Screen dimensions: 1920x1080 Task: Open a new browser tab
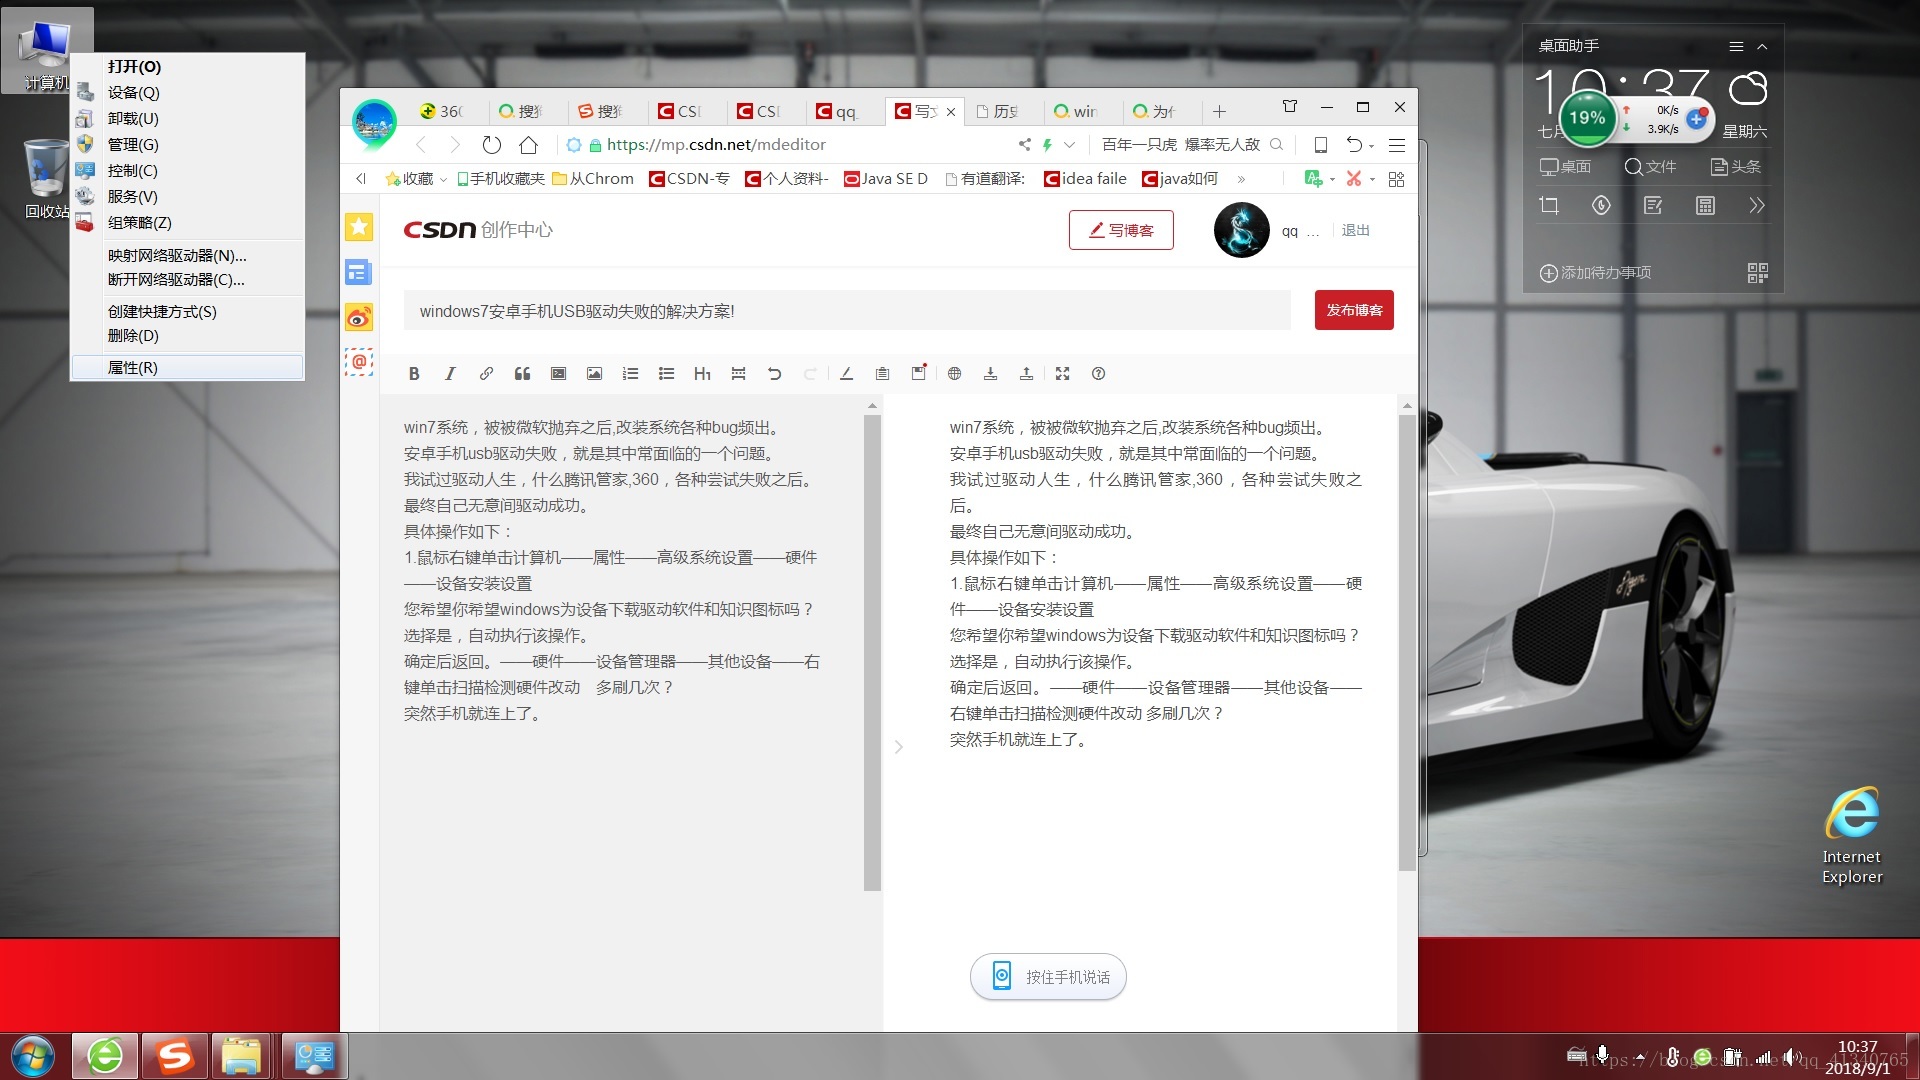1219,111
